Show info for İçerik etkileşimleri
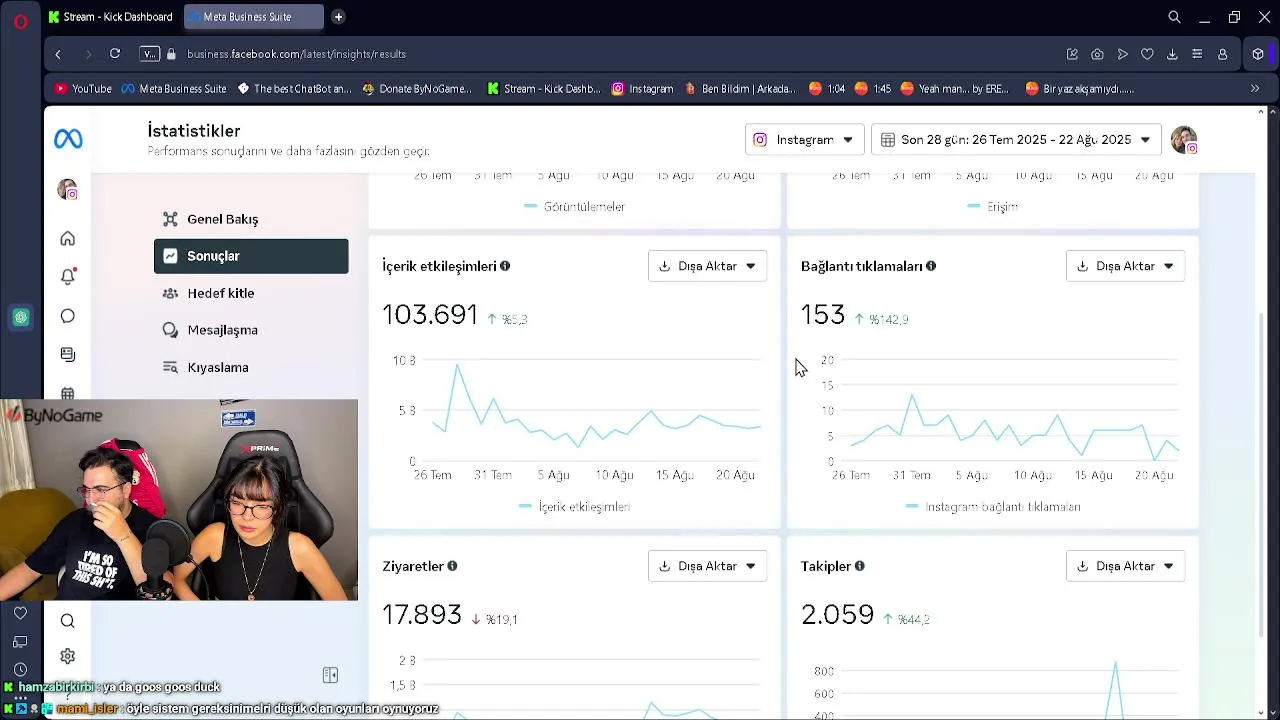The height and width of the screenshot is (720, 1280). (505, 266)
